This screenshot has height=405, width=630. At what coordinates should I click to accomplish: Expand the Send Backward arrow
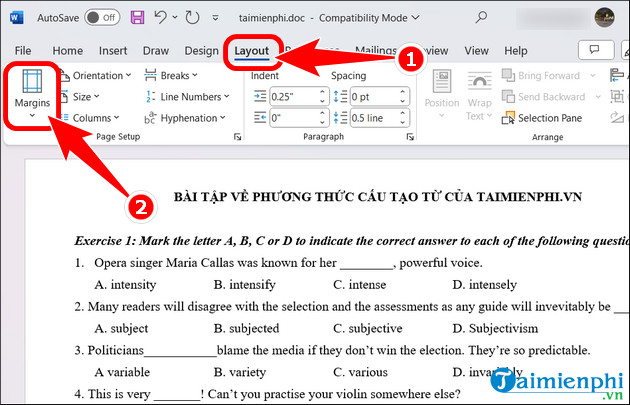tap(598, 97)
